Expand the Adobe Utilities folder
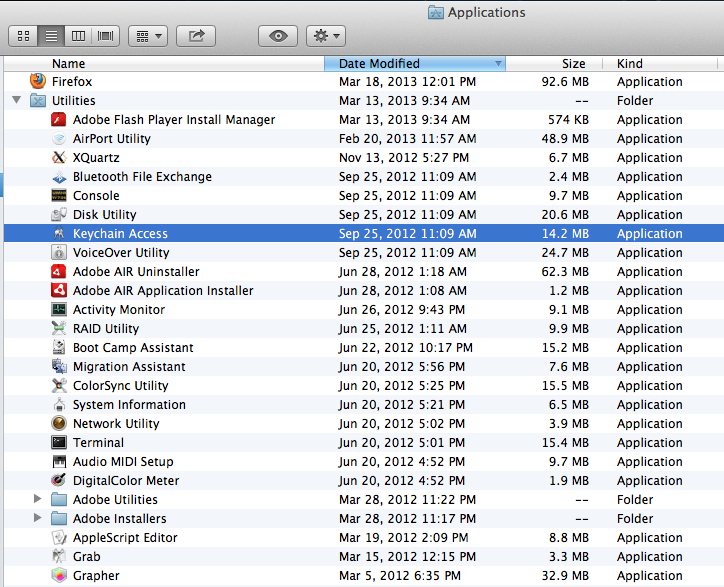This screenshot has width=724, height=587. point(37,499)
